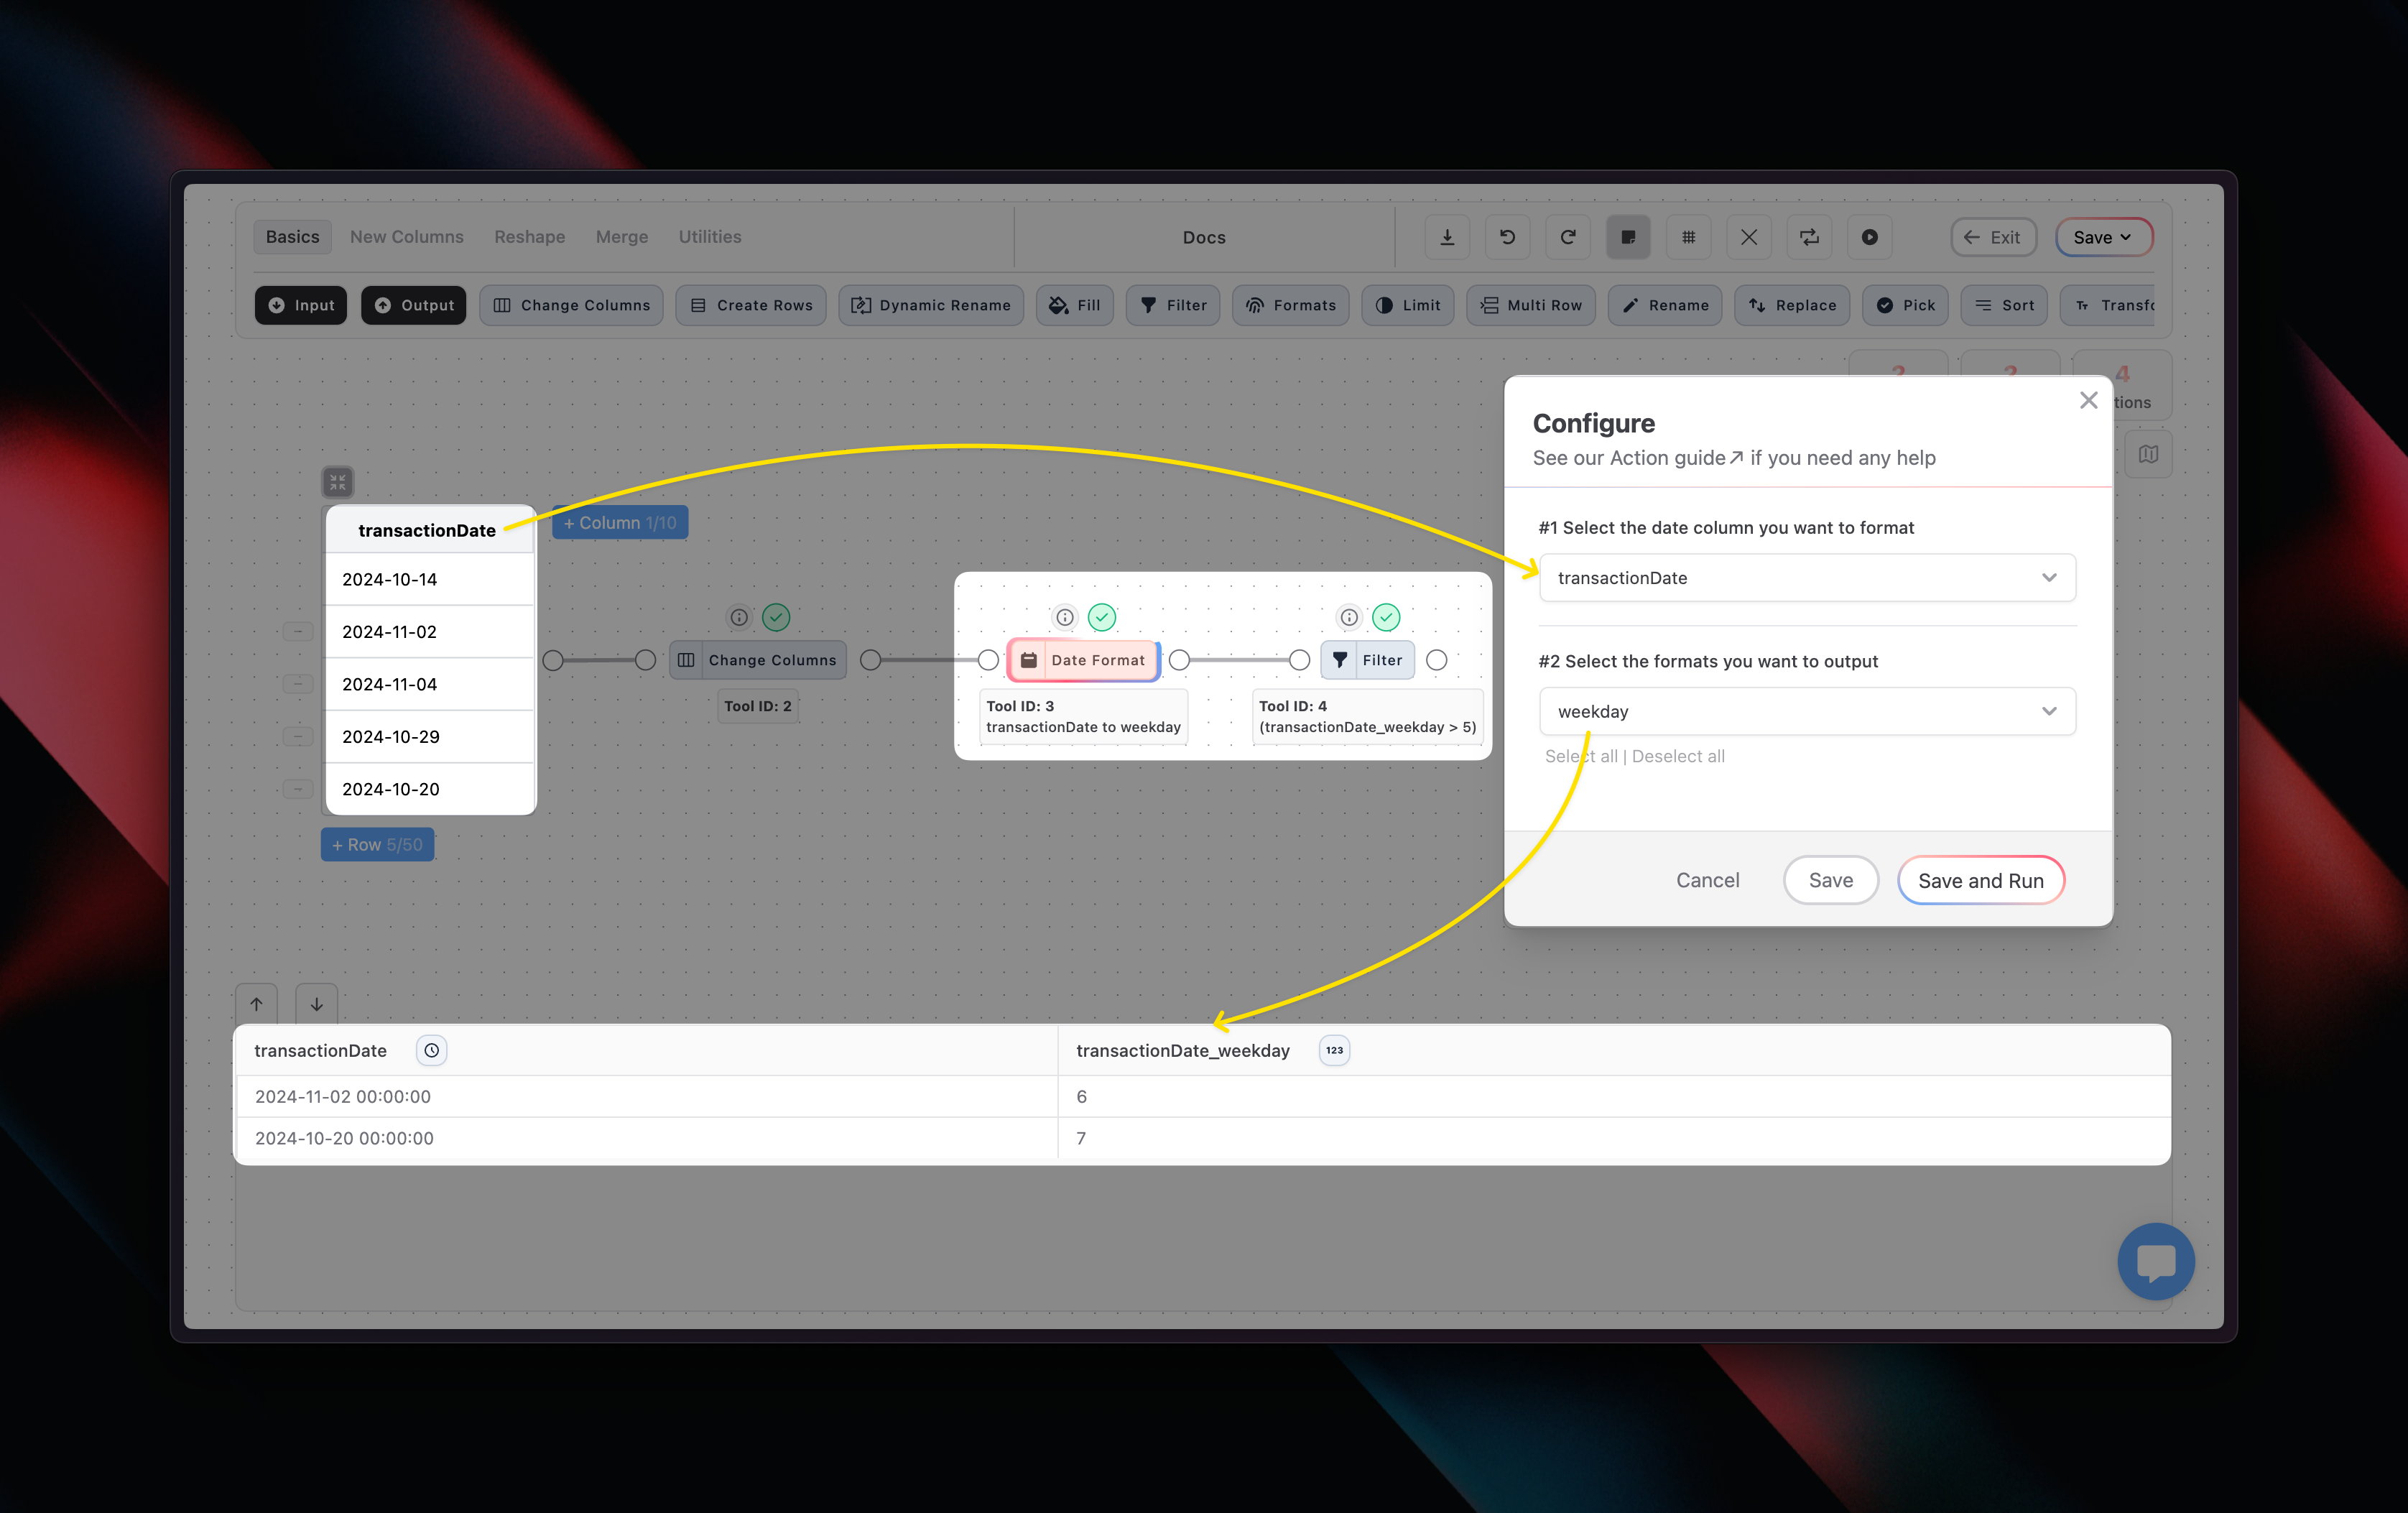Open the Reshape tab
Viewport: 2408px width, 1513px height.
[529, 237]
